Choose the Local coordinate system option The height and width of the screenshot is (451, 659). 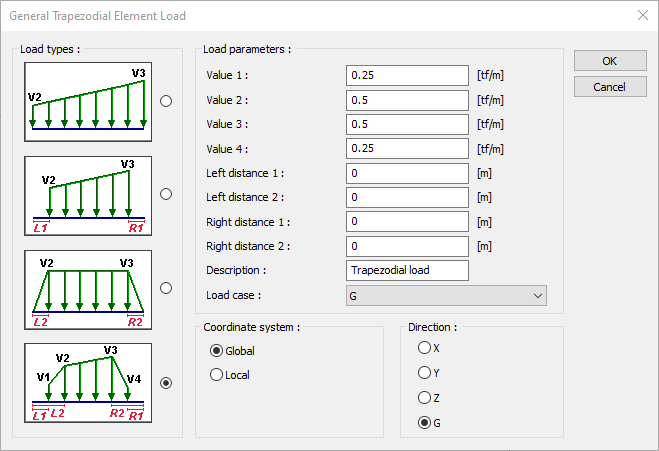(x=217, y=375)
